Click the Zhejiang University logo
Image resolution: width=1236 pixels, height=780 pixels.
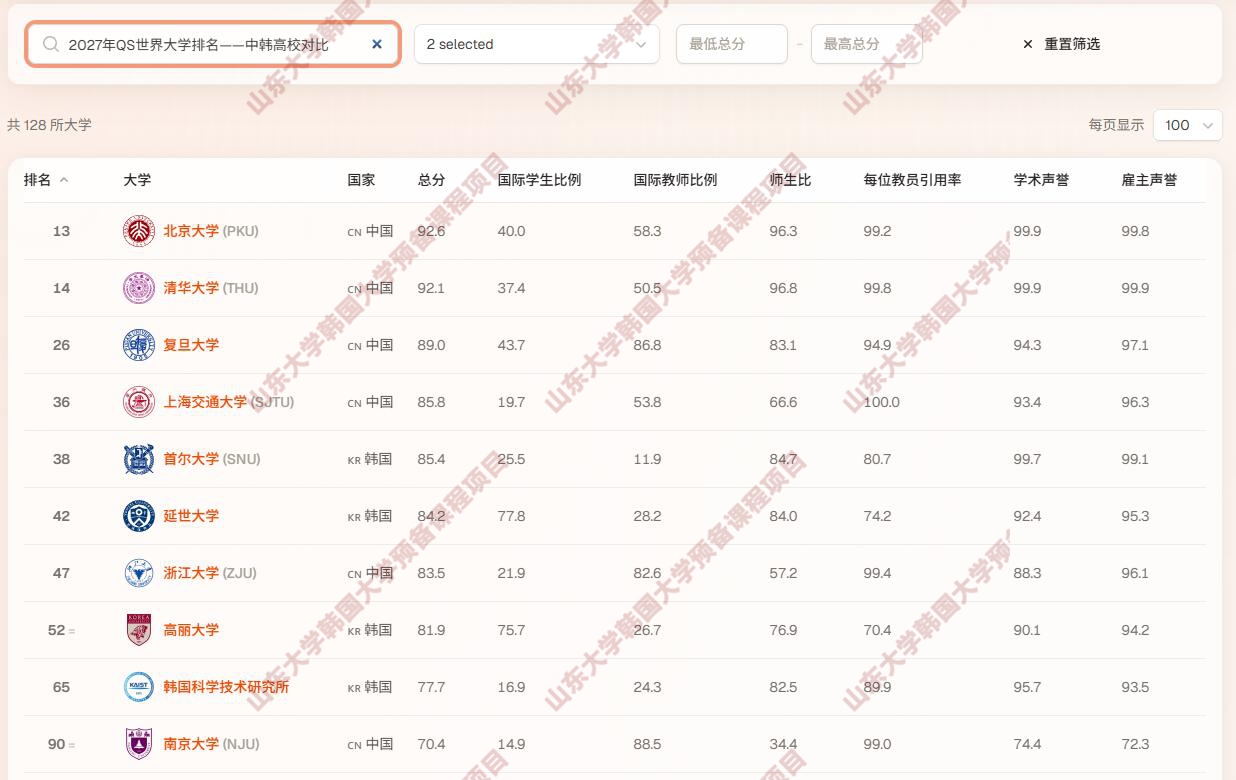[139, 573]
